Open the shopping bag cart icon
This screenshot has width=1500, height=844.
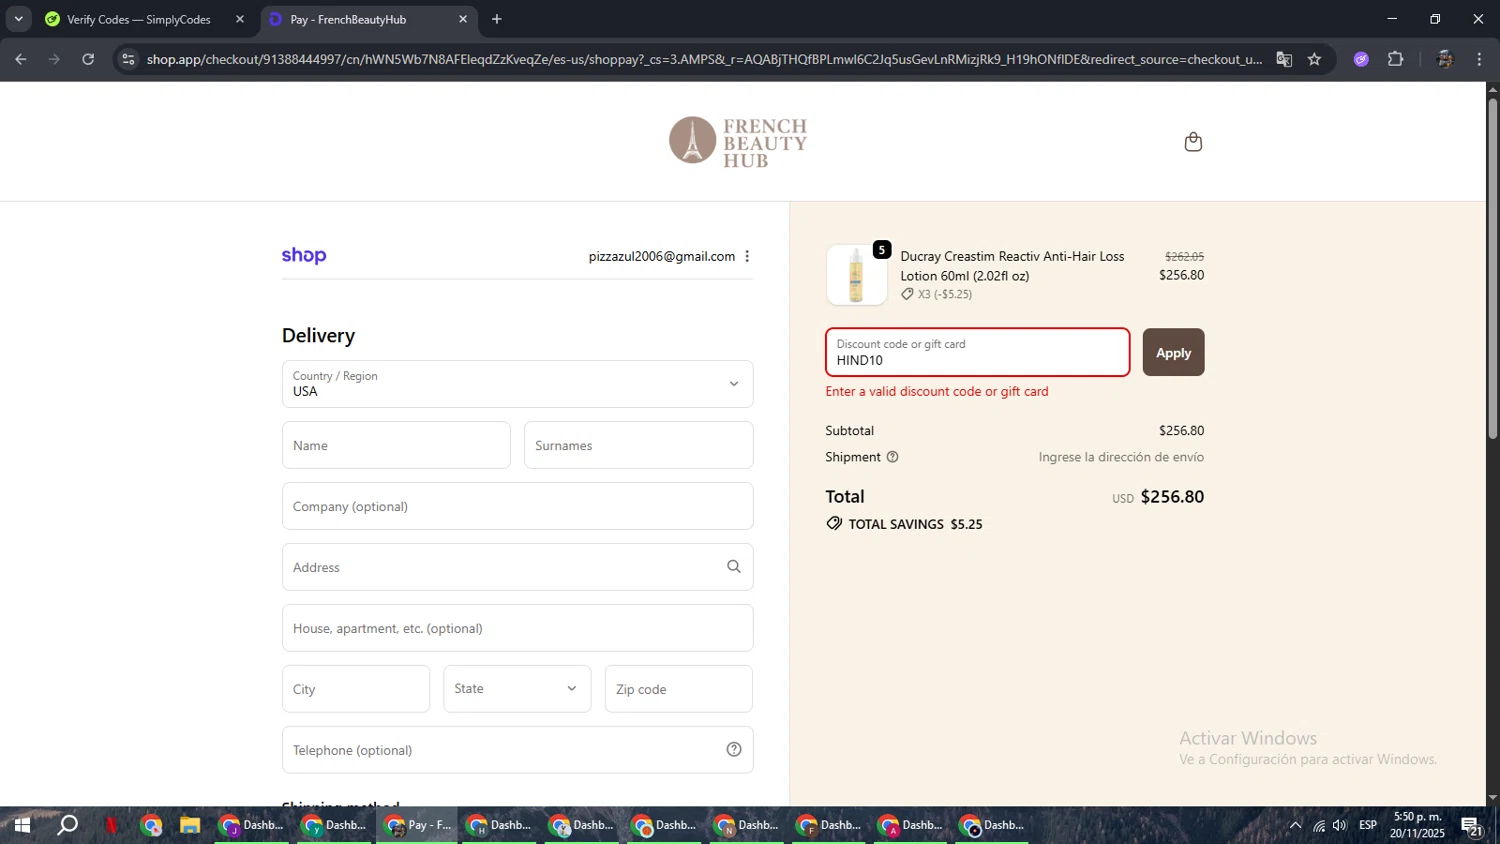pyautogui.click(x=1193, y=142)
